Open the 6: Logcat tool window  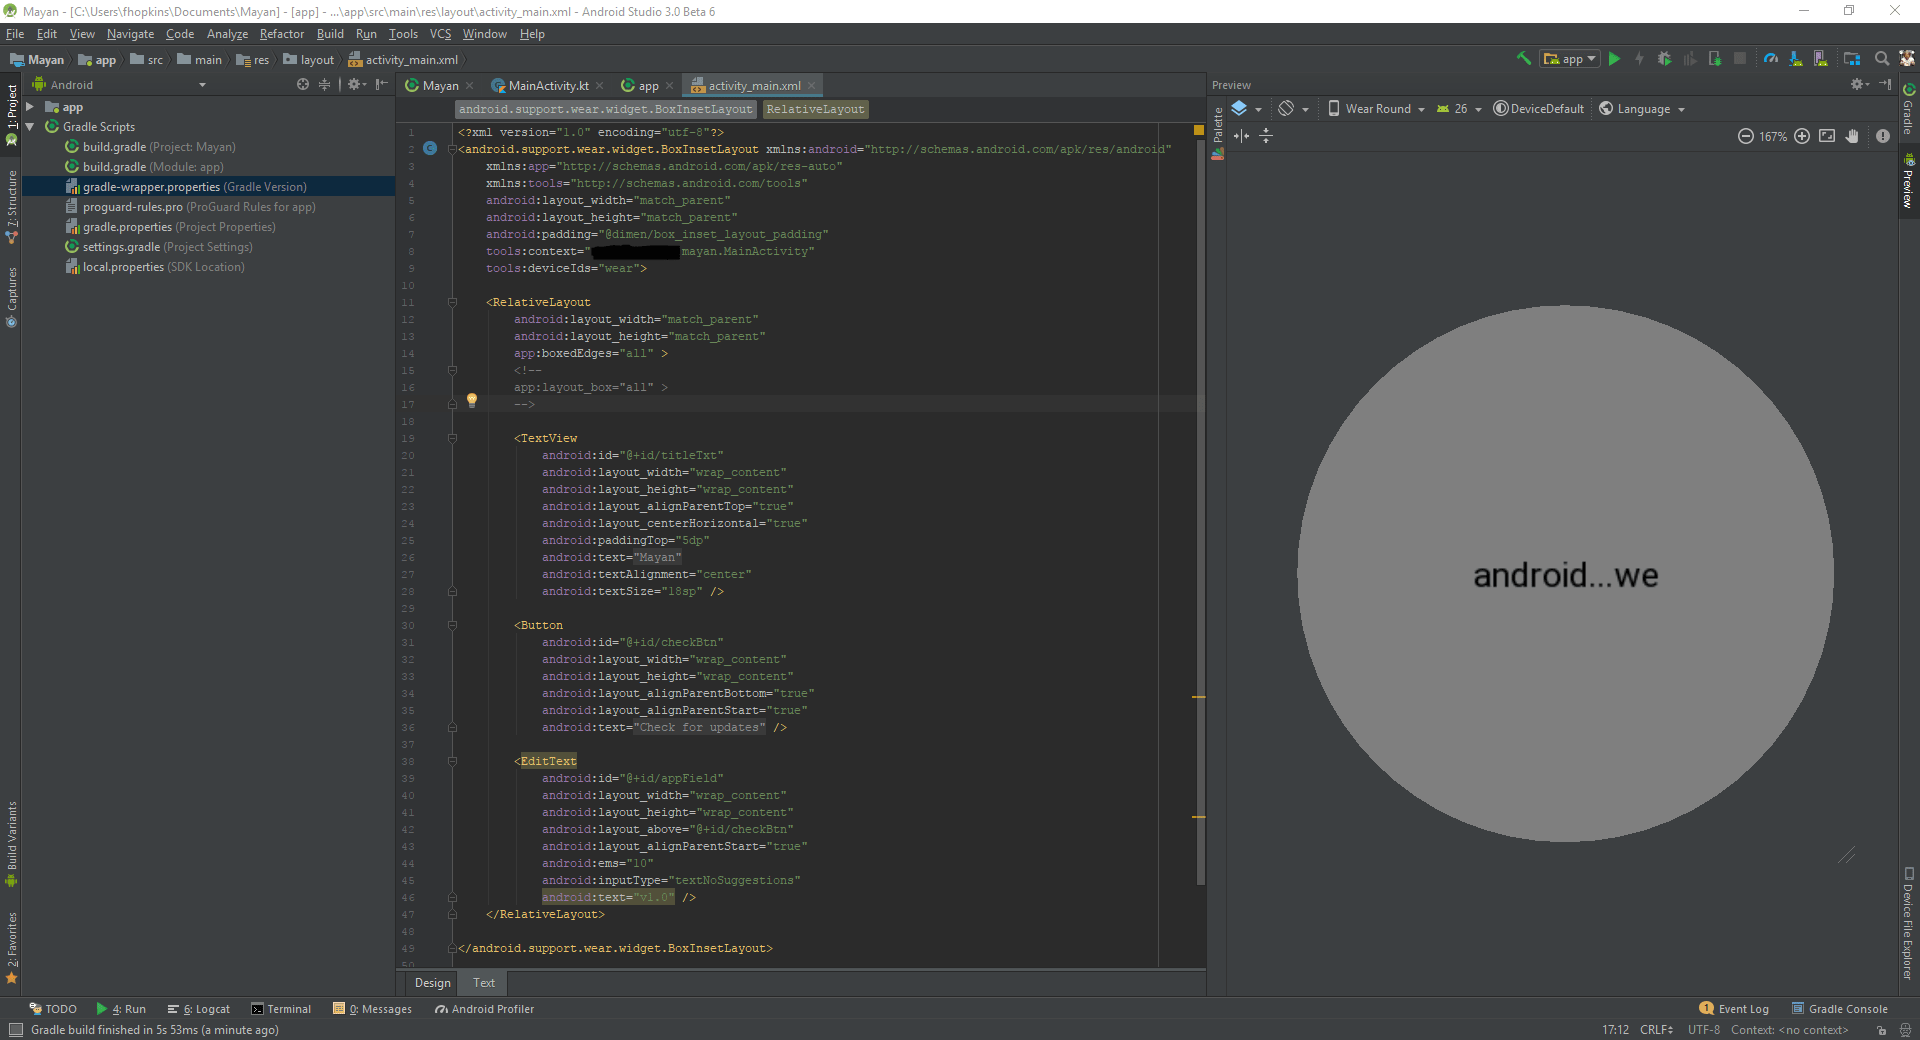(198, 1009)
